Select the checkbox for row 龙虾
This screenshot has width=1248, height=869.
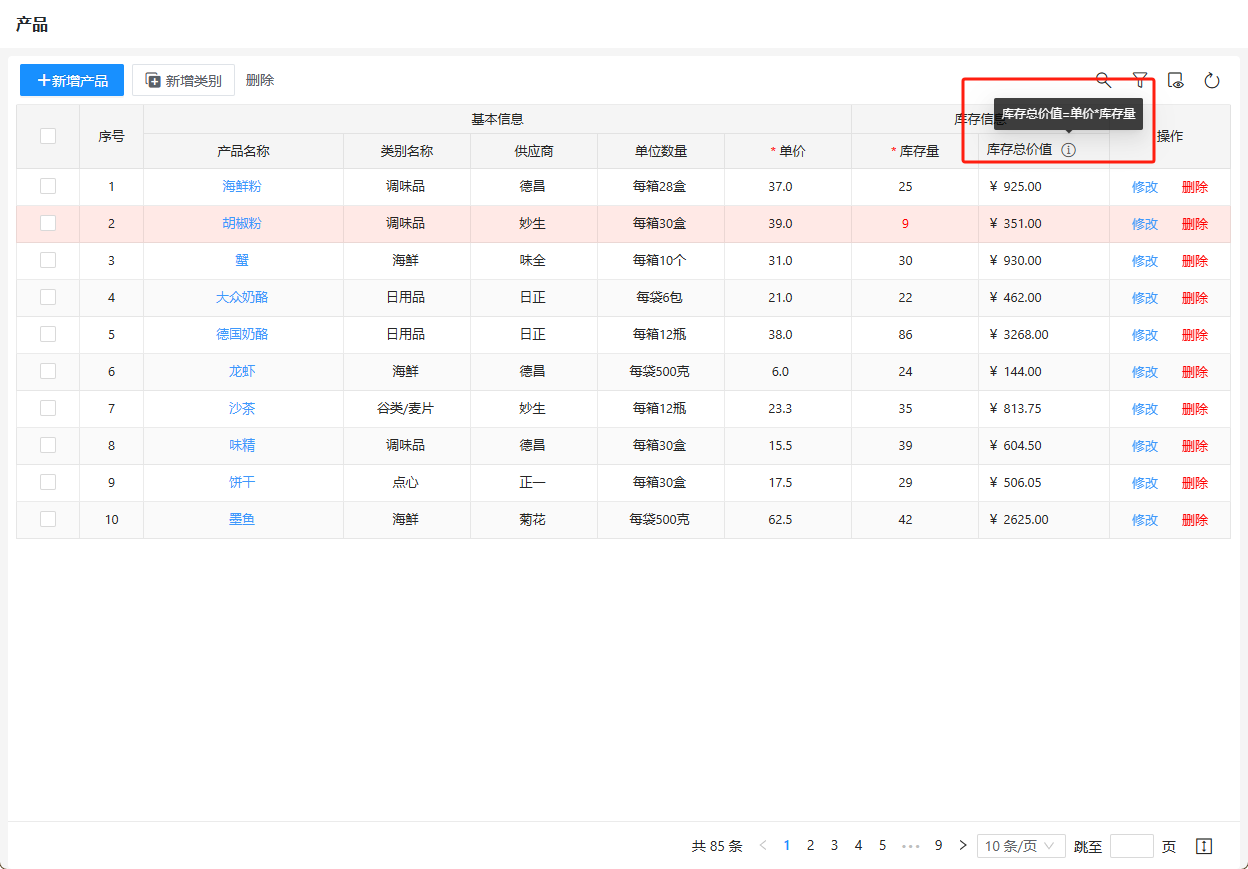(x=48, y=371)
